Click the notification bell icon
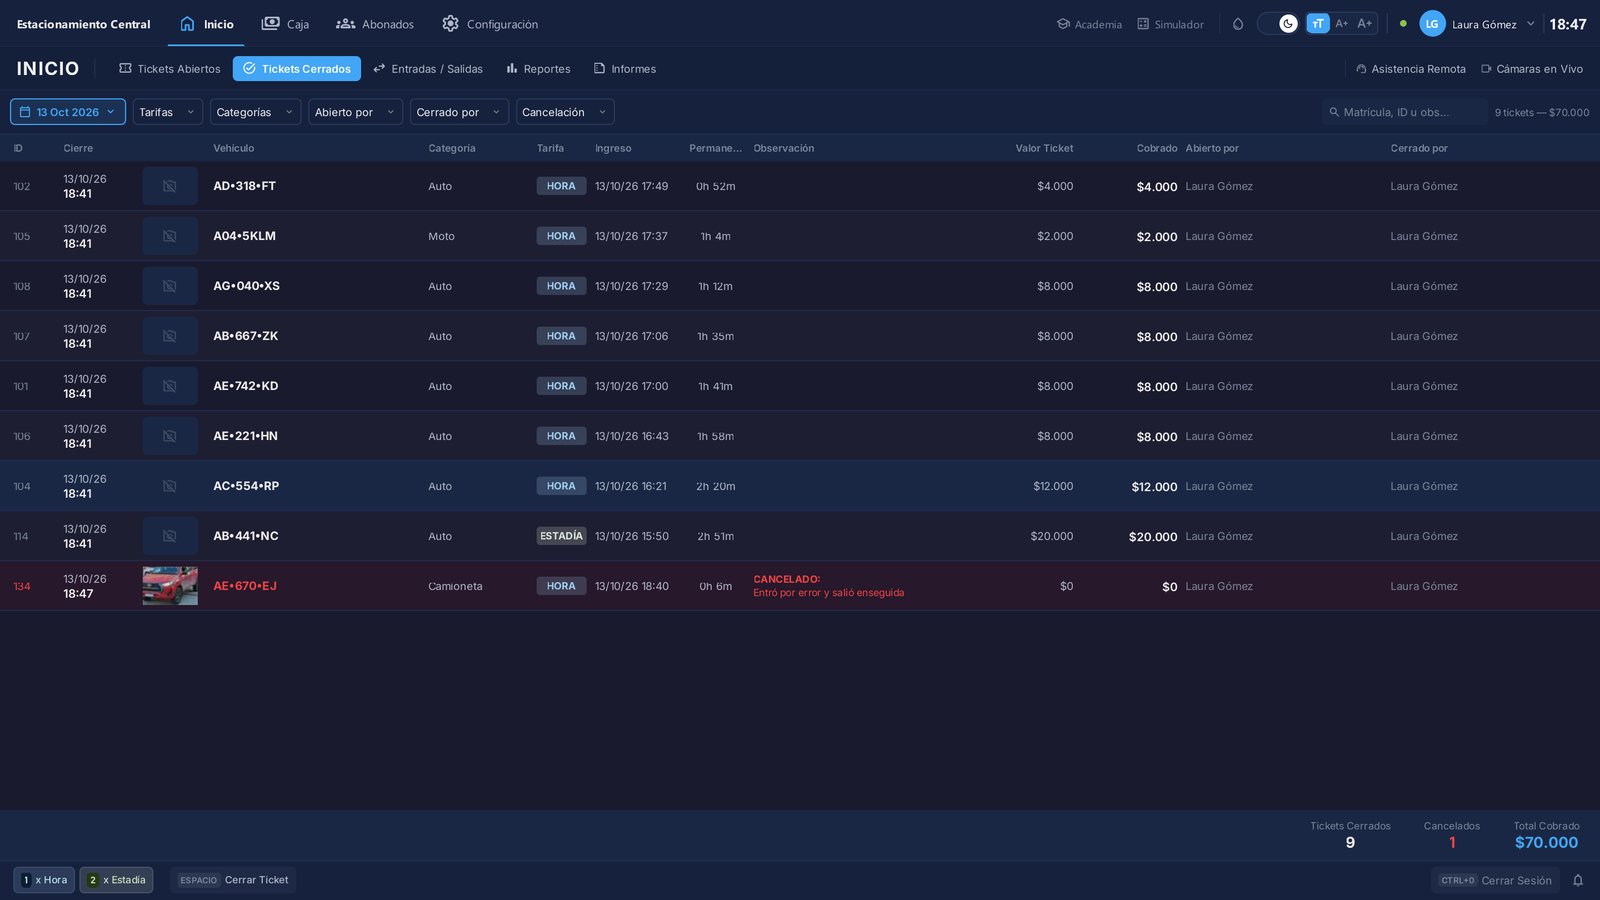 (x=1578, y=880)
